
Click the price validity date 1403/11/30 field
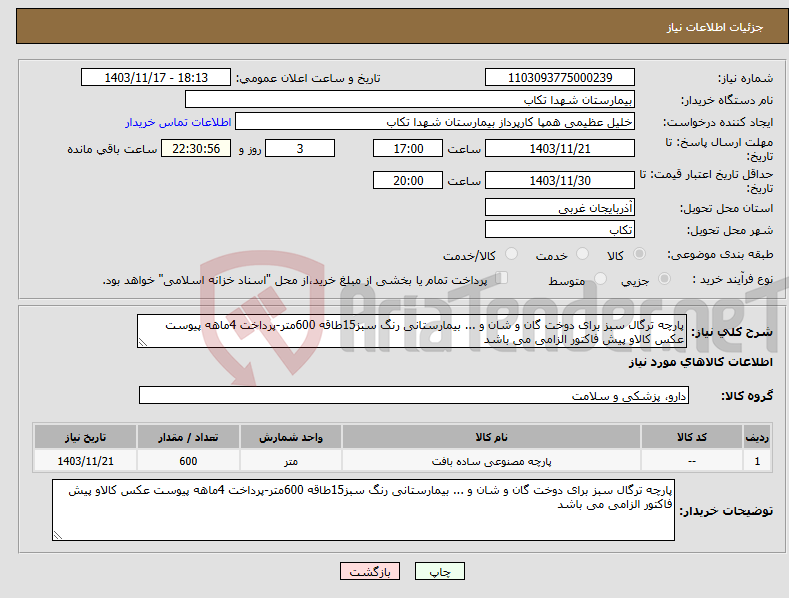[x=560, y=180]
